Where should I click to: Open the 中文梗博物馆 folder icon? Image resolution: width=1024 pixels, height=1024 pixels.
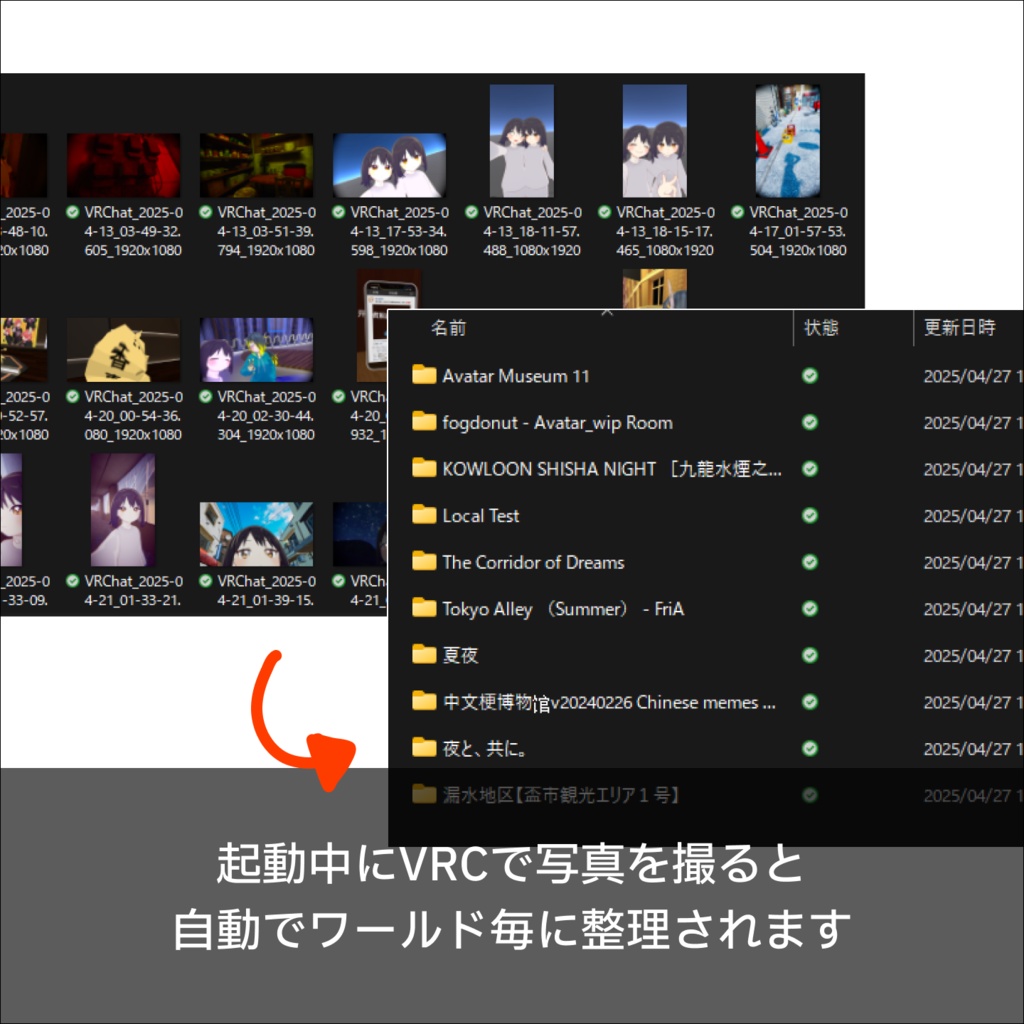[x=423, y=702]
